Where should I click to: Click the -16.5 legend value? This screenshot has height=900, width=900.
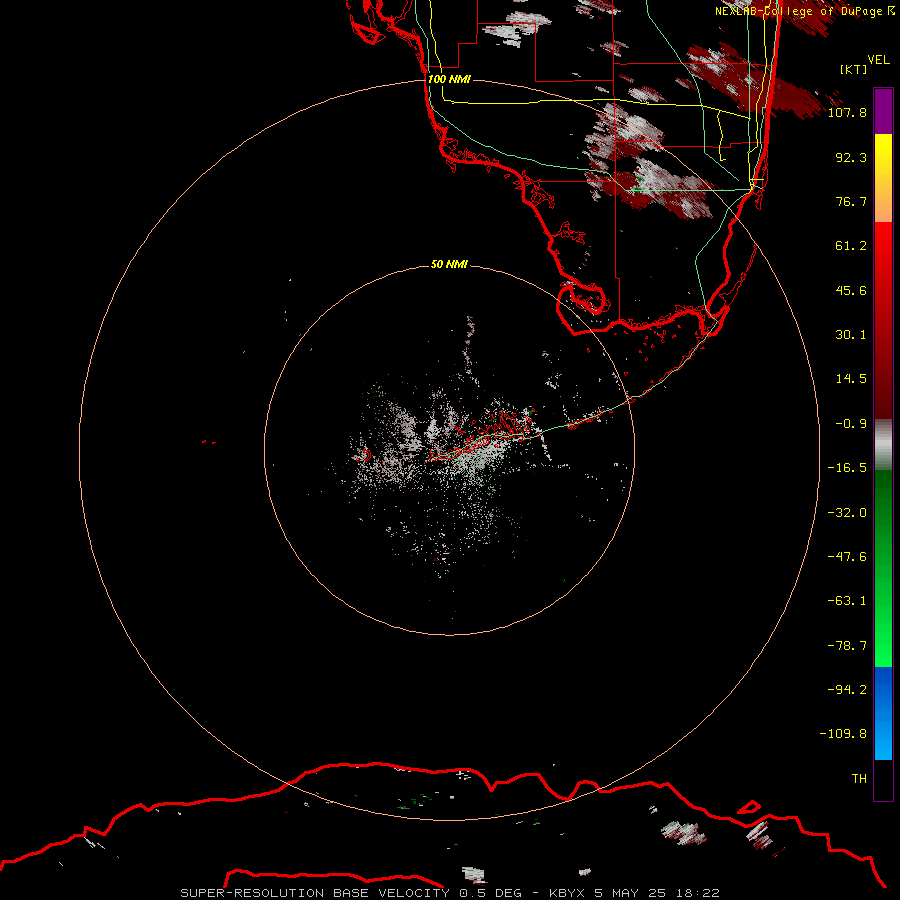tap(847, 468)
